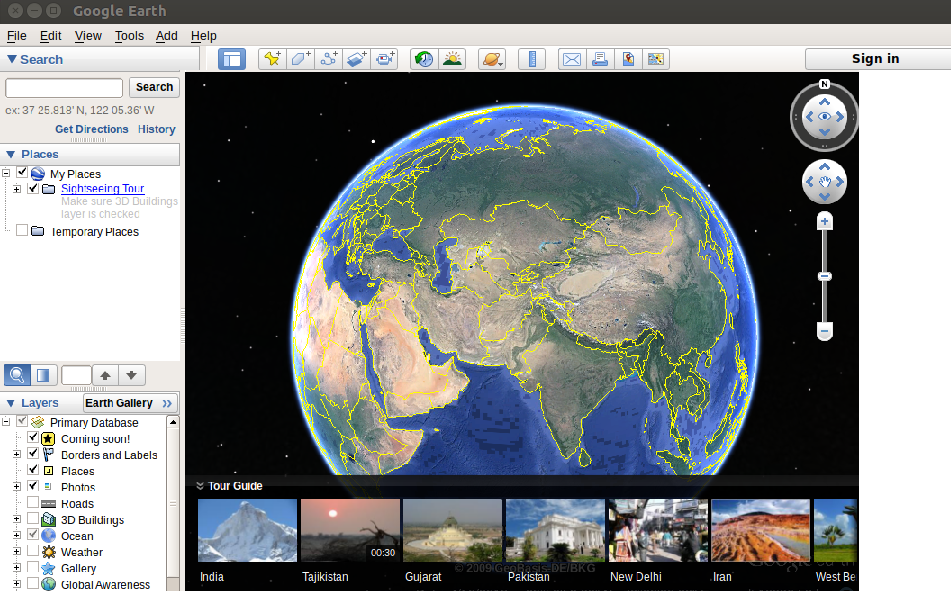The height and width of the screenshot is (591, 951).
Task: Move selected place up arrow
Action: point(105,375)
